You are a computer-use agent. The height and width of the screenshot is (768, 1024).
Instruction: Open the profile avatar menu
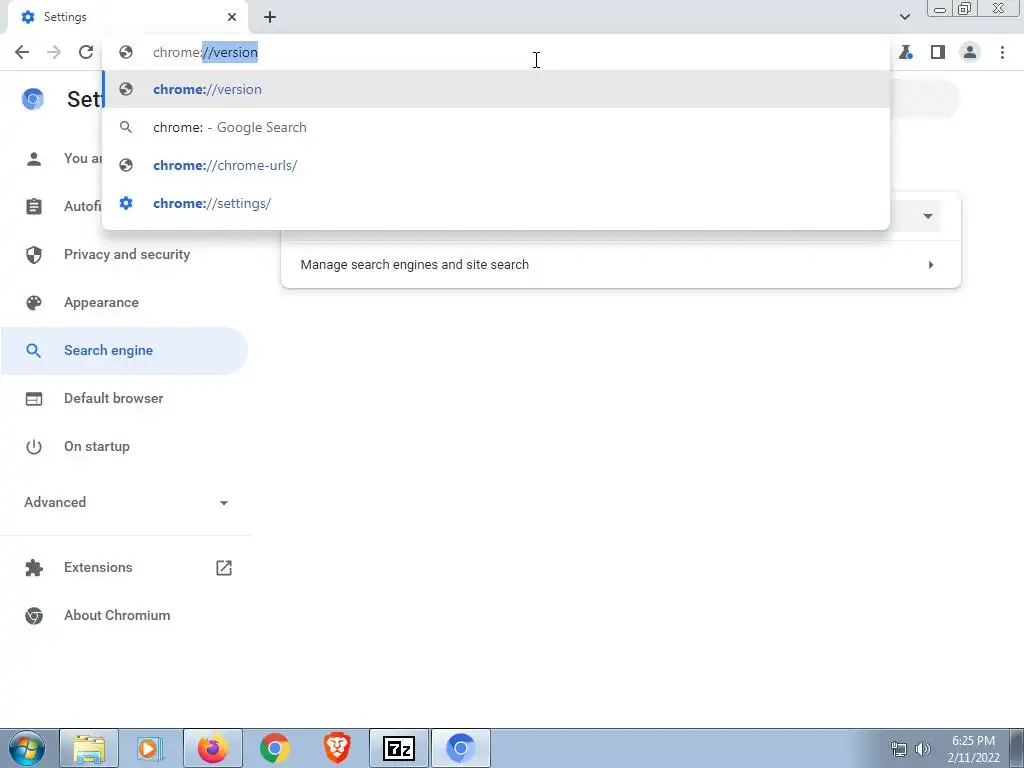pos(970,52)
